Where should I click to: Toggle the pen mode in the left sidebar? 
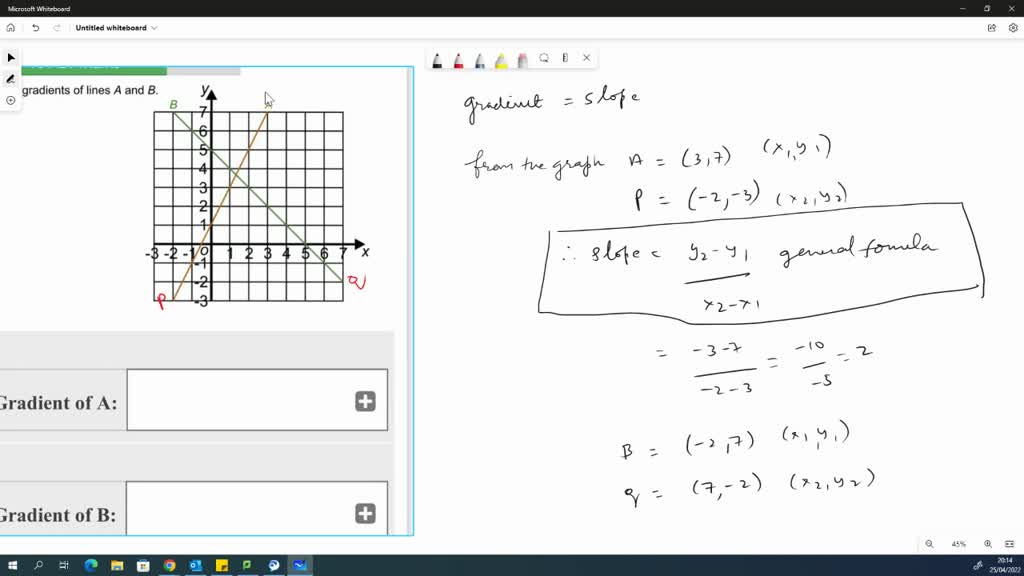pos(10,77)
